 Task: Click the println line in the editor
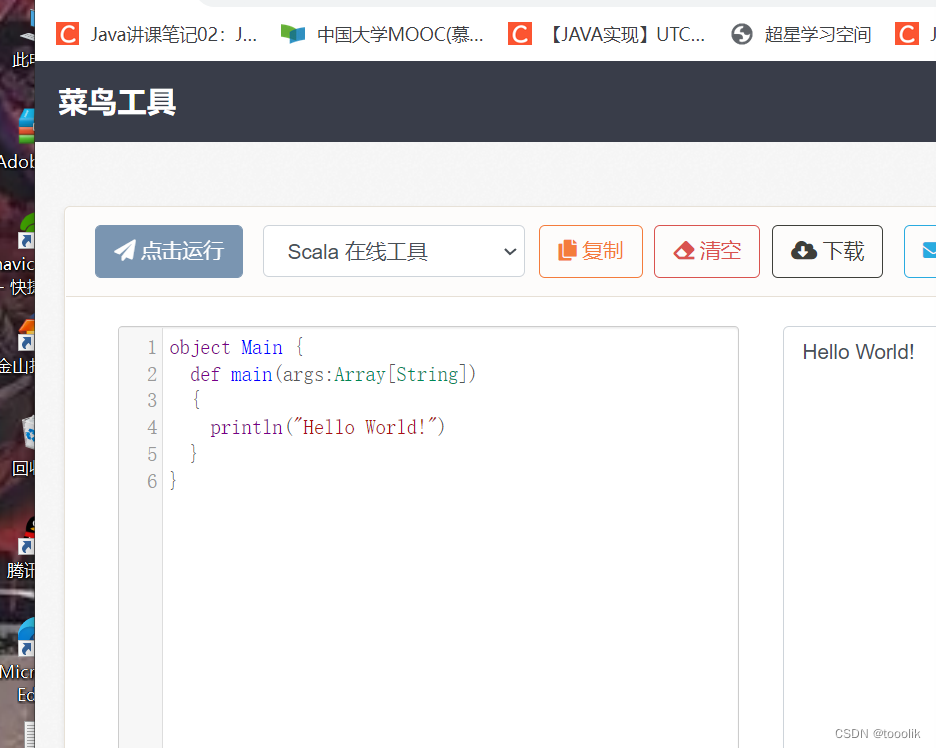point(327,427)
